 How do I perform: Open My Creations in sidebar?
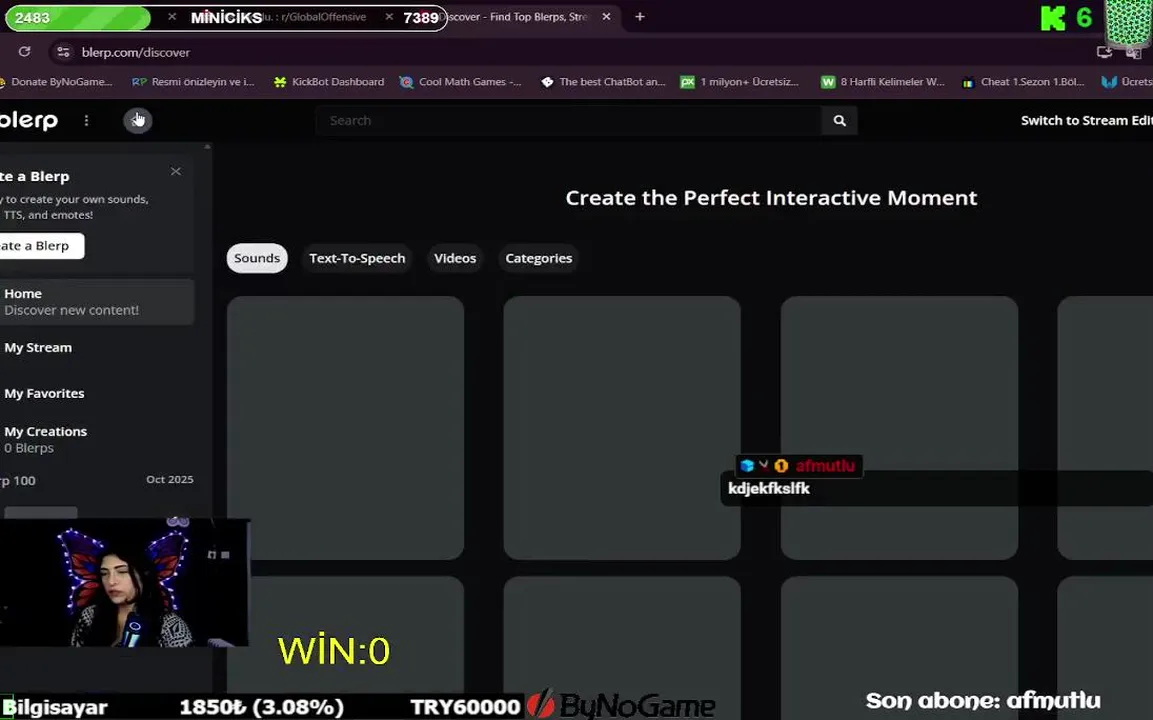(46, 439)
